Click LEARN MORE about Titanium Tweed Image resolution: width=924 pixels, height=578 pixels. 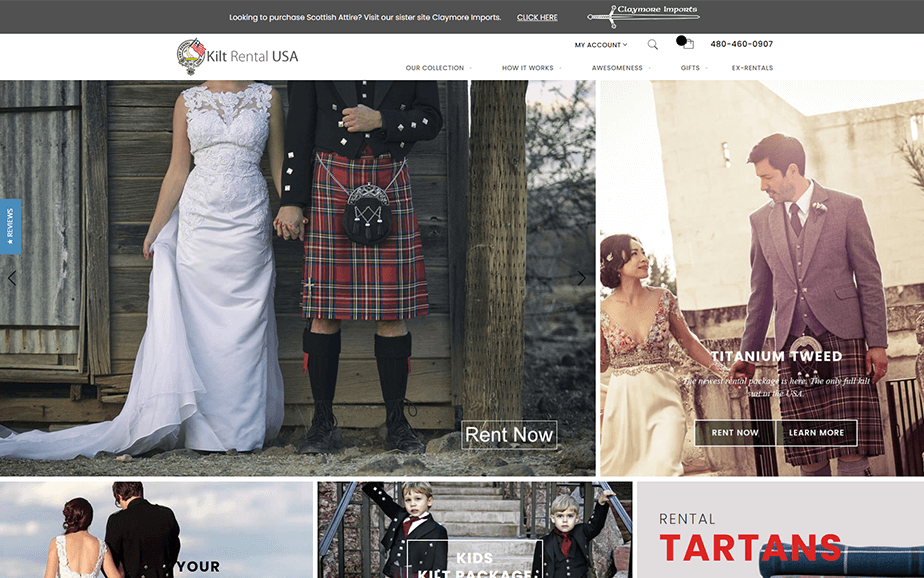(817, 433)
